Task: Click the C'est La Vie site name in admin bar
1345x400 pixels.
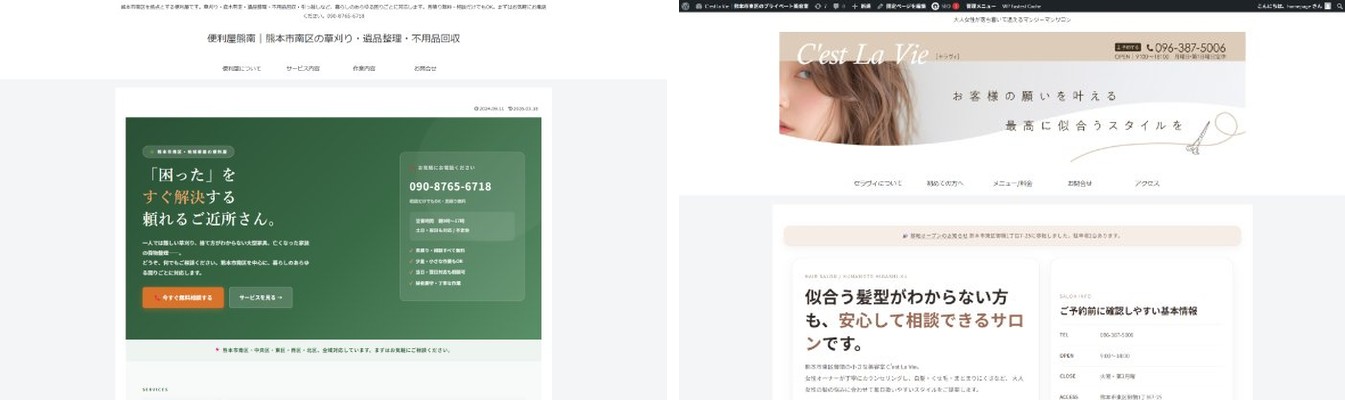Action: pos(753,6)
